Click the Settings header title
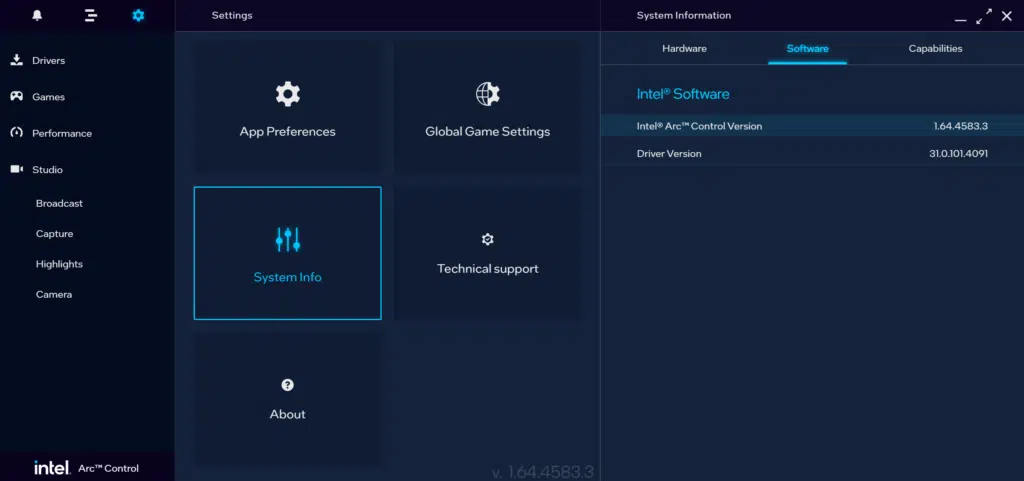 (232, 15)
